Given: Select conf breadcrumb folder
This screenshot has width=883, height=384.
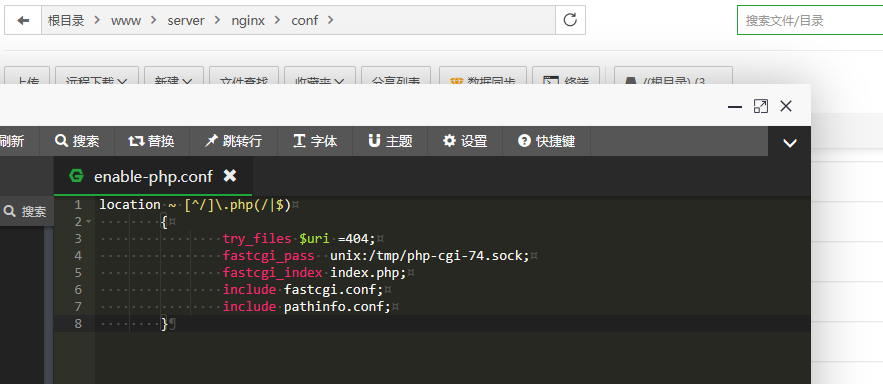Looking at the screenshot, I should tap(305, 21).
